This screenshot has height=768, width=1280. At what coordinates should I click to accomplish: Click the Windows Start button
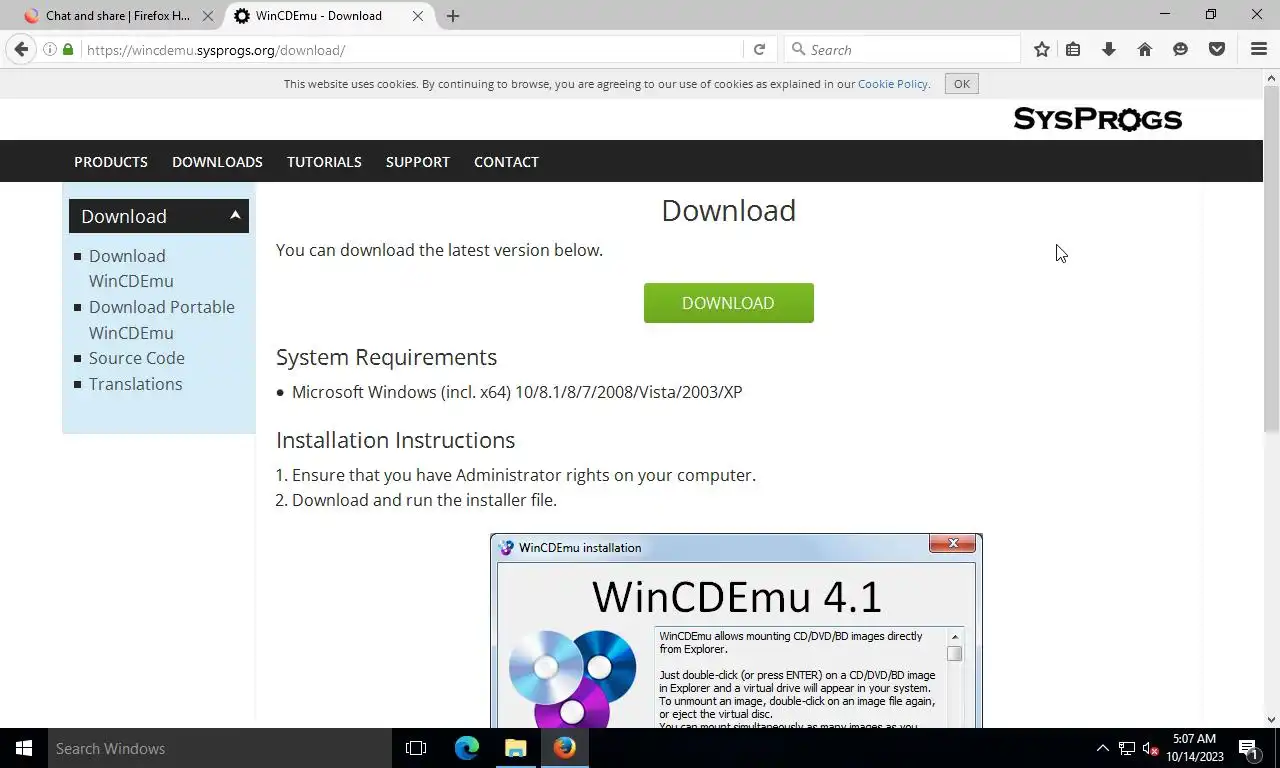[x=24, y=748]
